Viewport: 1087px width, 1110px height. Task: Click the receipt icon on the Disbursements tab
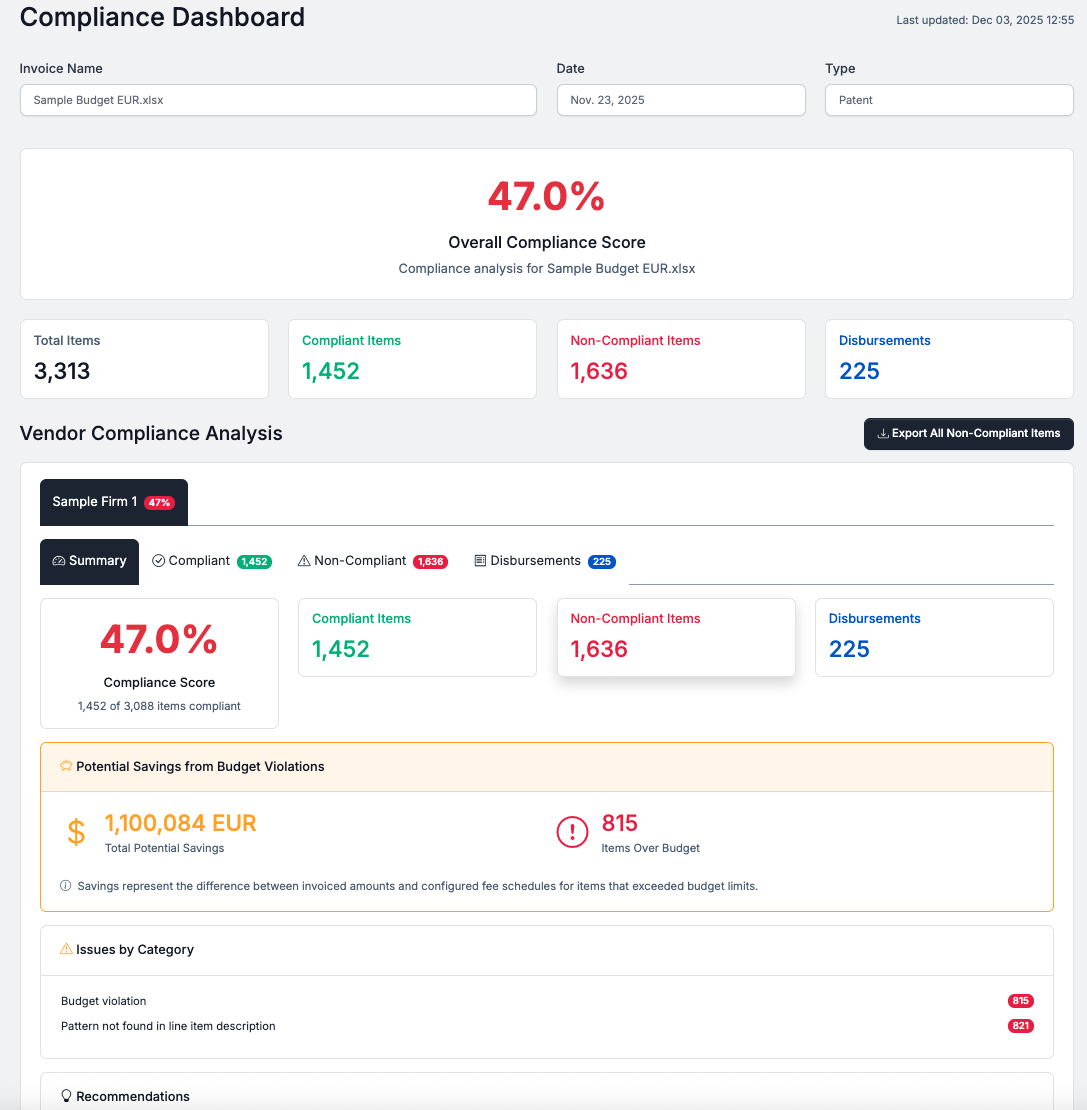(x=481, y=561)
